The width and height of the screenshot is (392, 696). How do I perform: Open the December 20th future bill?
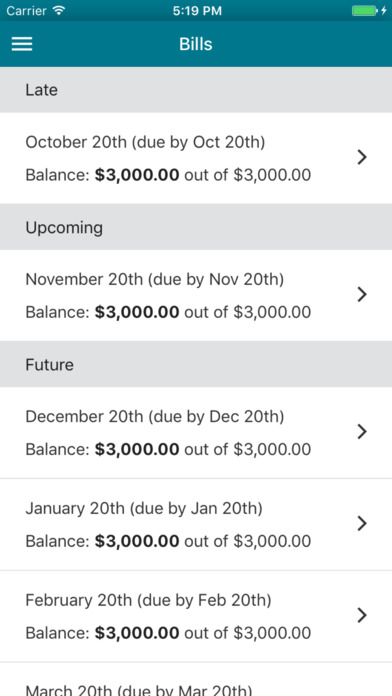[x=196, y=432]
